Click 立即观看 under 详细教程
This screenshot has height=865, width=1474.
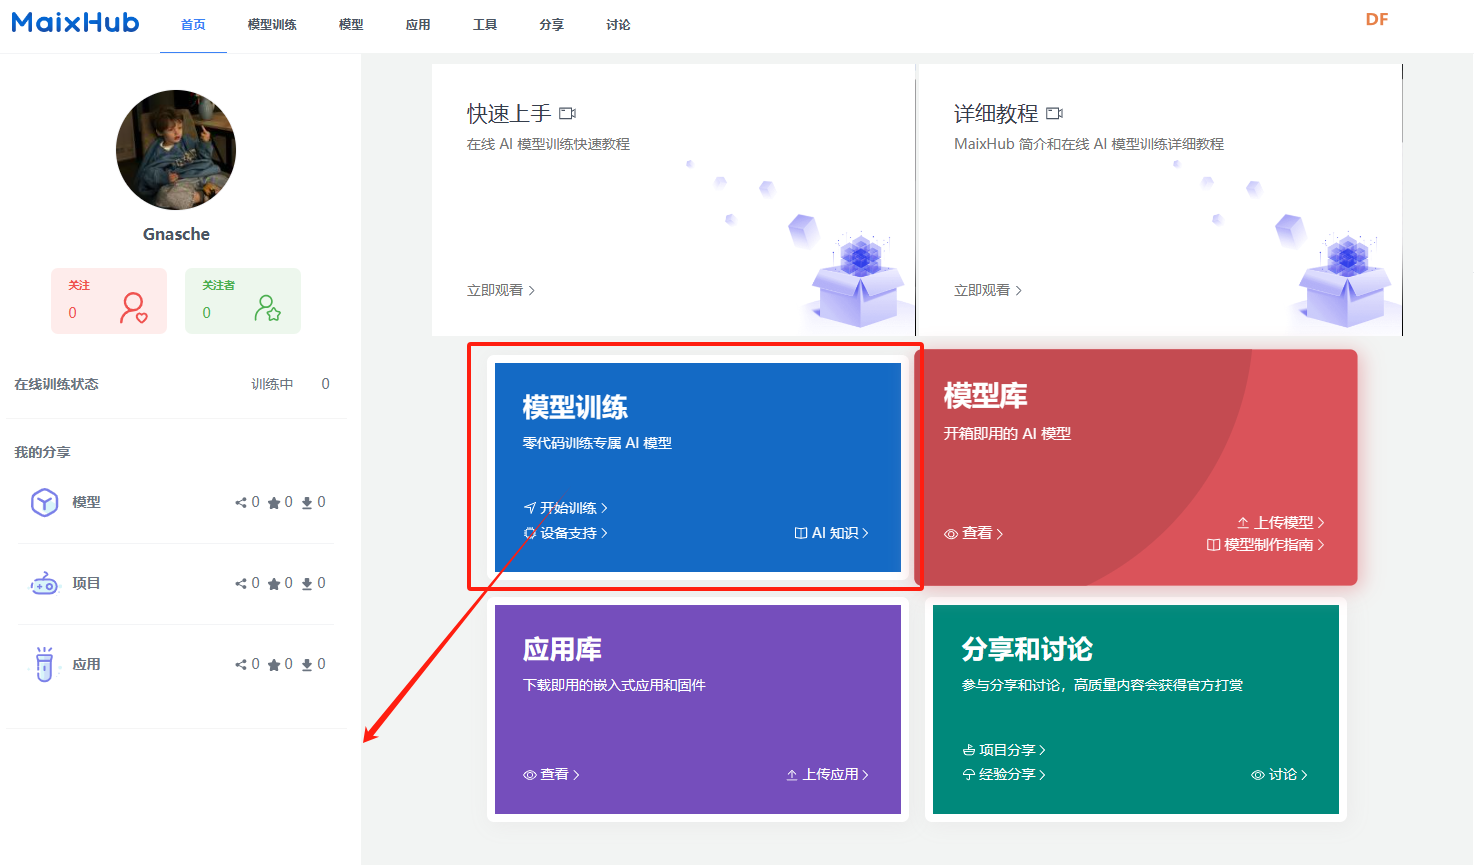[x=988, y=290]
